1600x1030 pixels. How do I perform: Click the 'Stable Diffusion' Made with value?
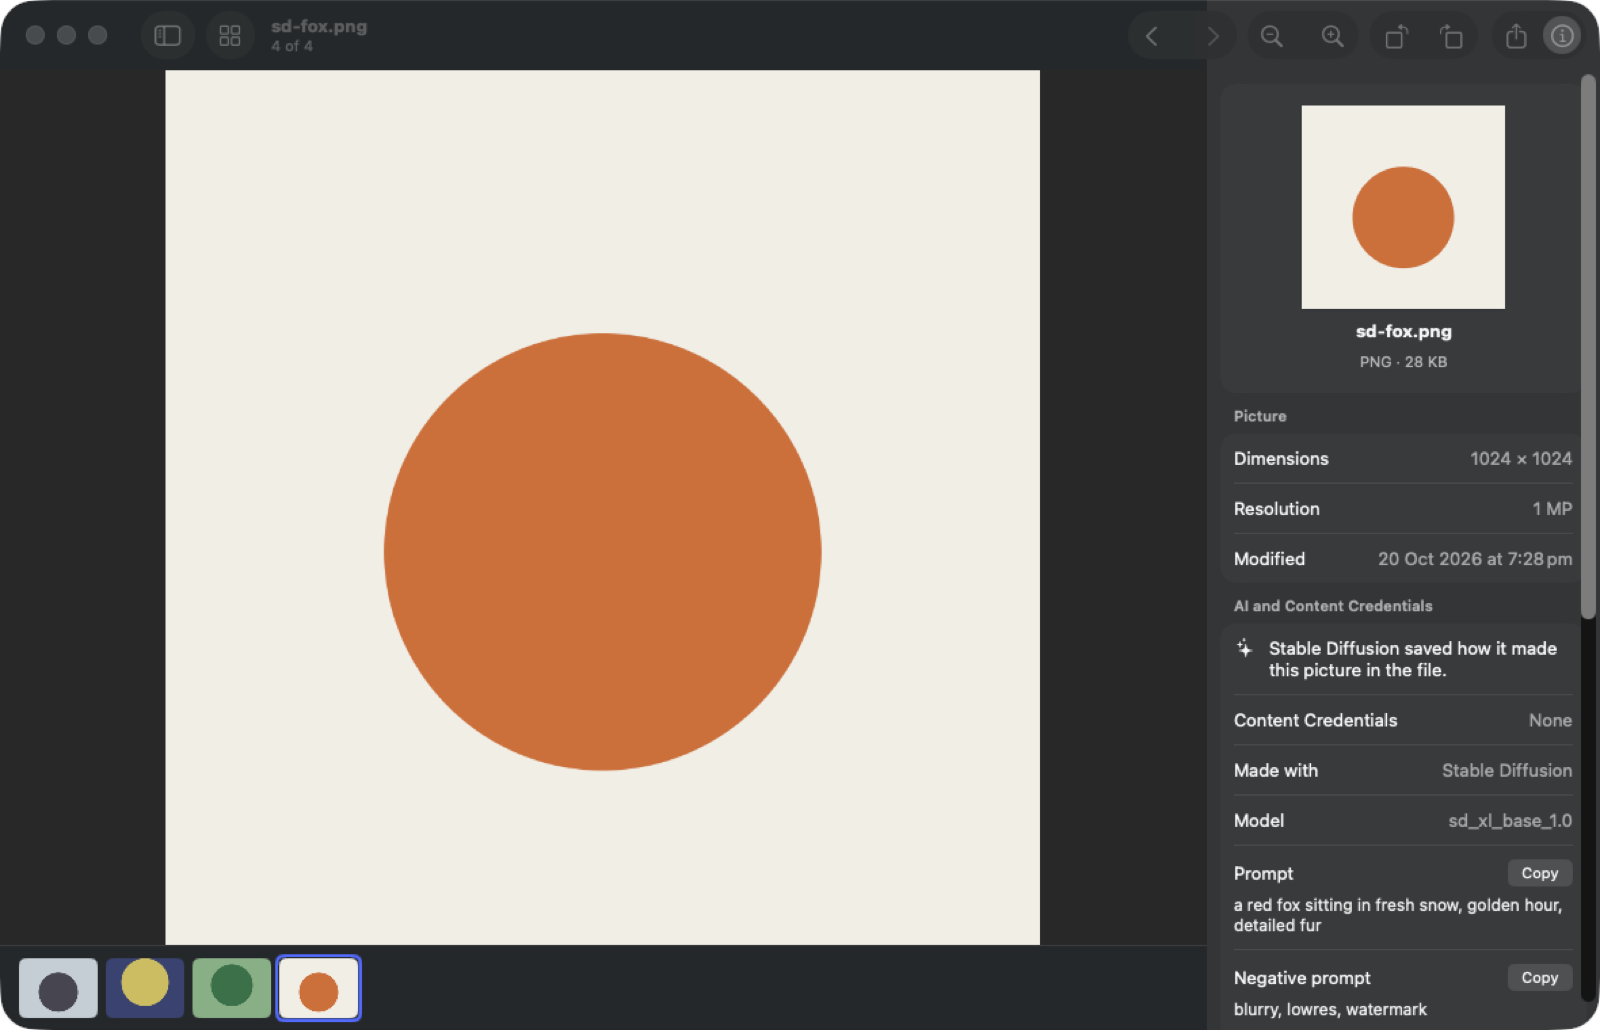pos(1507,770)
